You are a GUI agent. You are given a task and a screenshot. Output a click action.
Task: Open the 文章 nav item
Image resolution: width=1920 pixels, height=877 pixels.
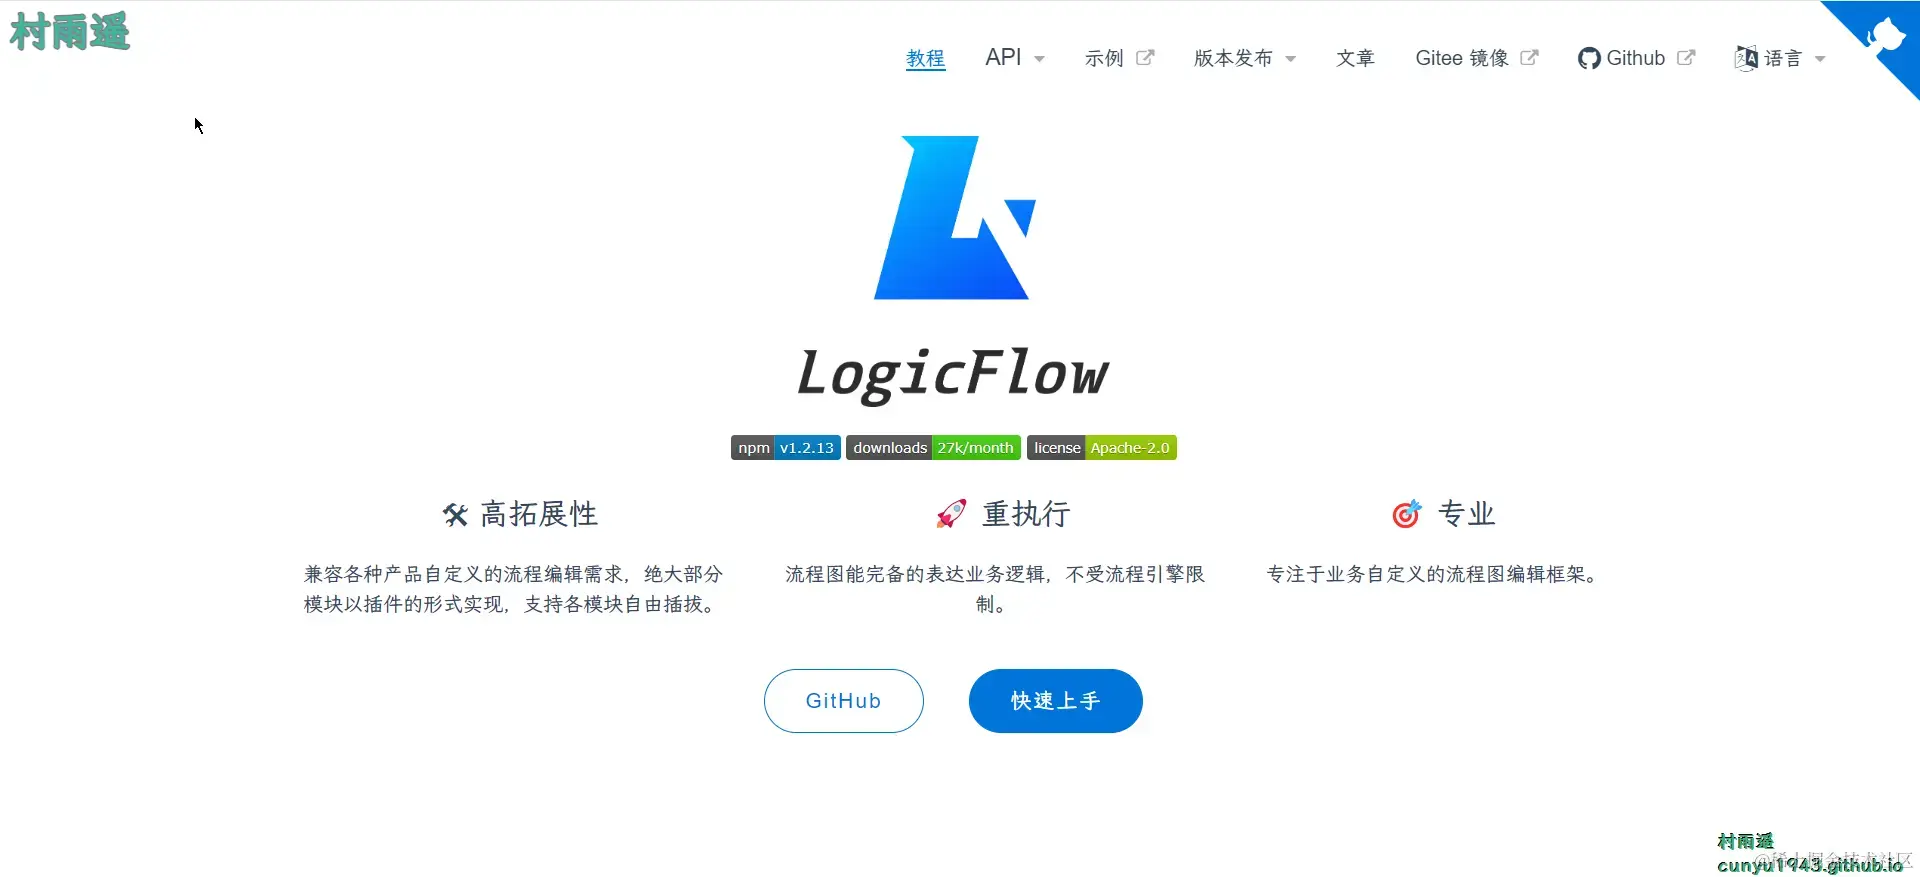tap(1355, 58)
